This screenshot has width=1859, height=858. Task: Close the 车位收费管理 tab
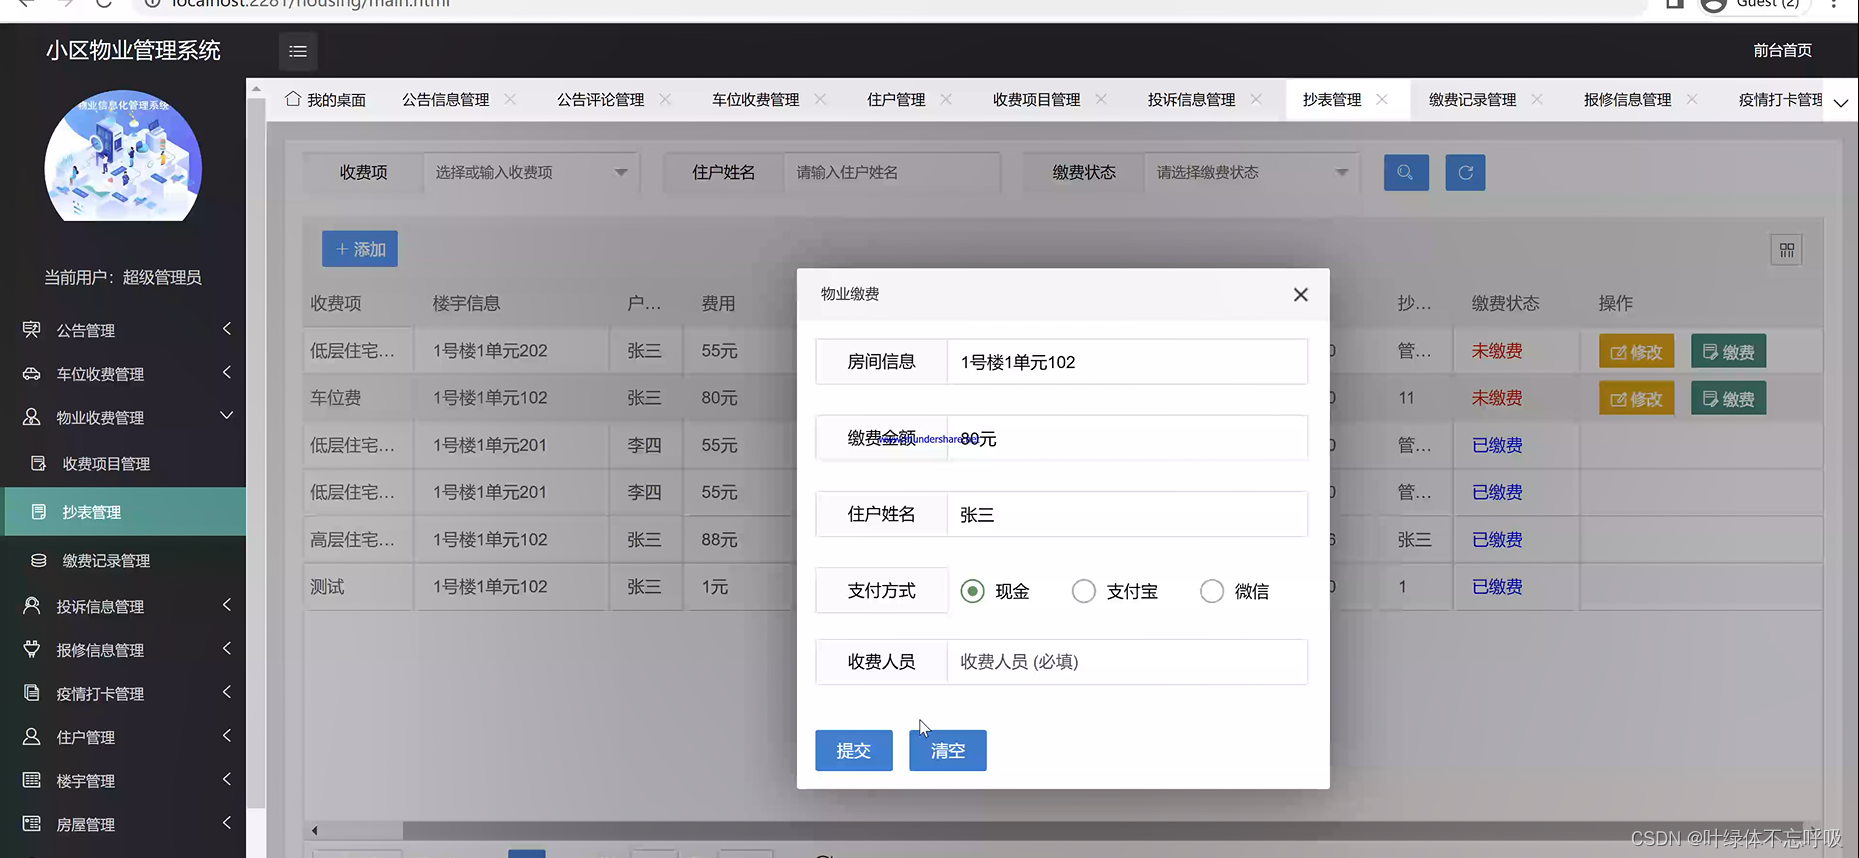click(820, 99)
